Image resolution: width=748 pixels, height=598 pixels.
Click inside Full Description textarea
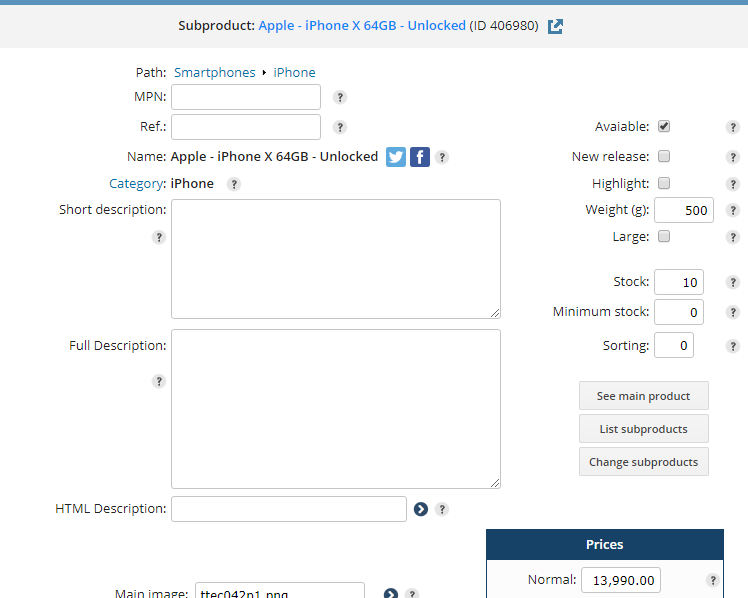[x=336, y=409]
